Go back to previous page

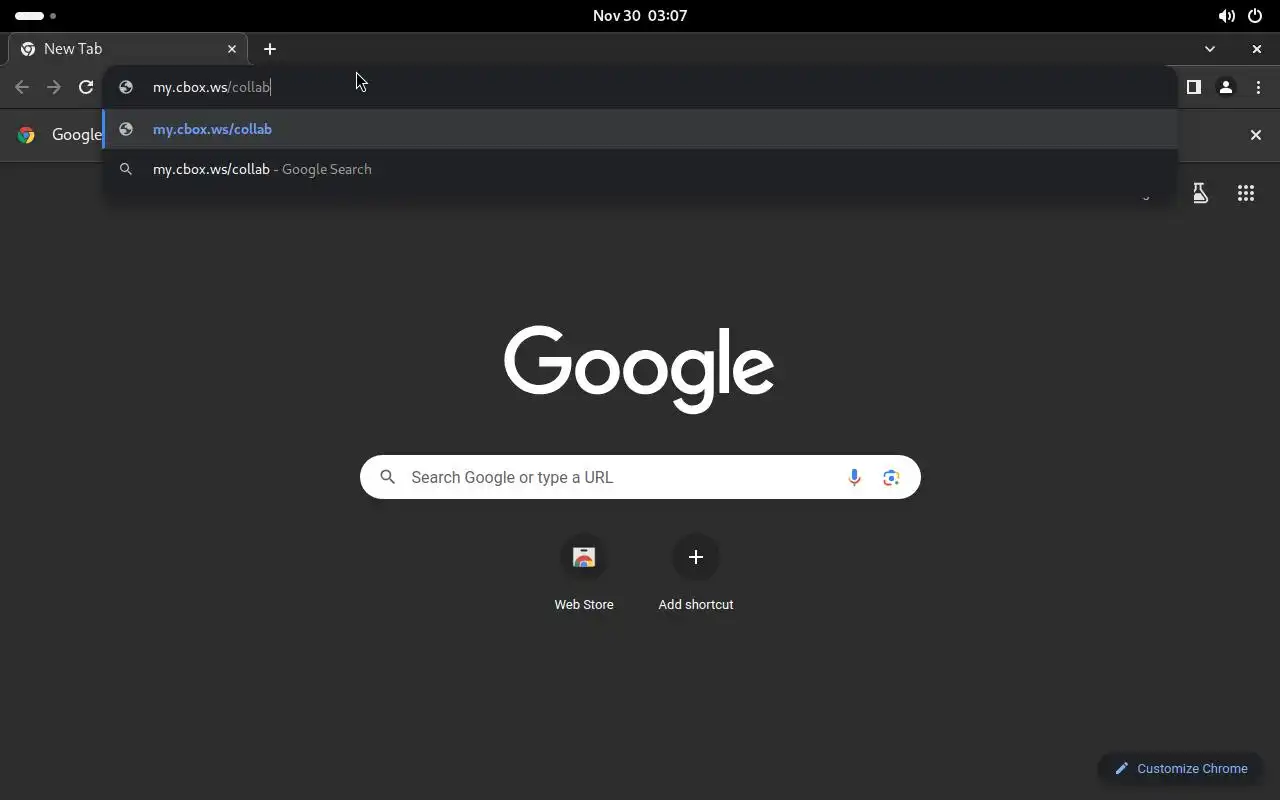pos(22,87)
